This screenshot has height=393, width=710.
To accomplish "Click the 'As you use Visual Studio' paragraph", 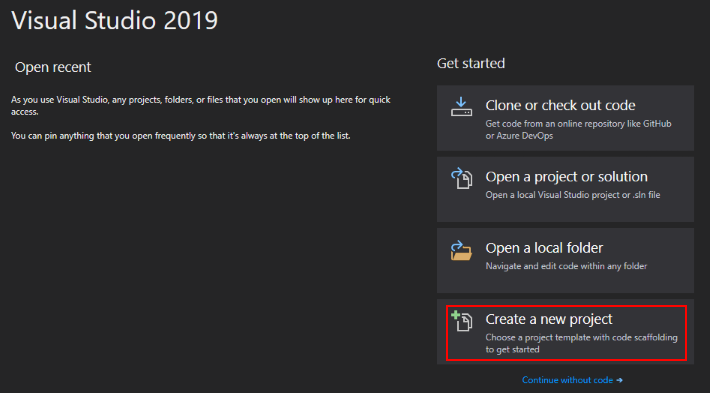I will (x=201, y=105).
